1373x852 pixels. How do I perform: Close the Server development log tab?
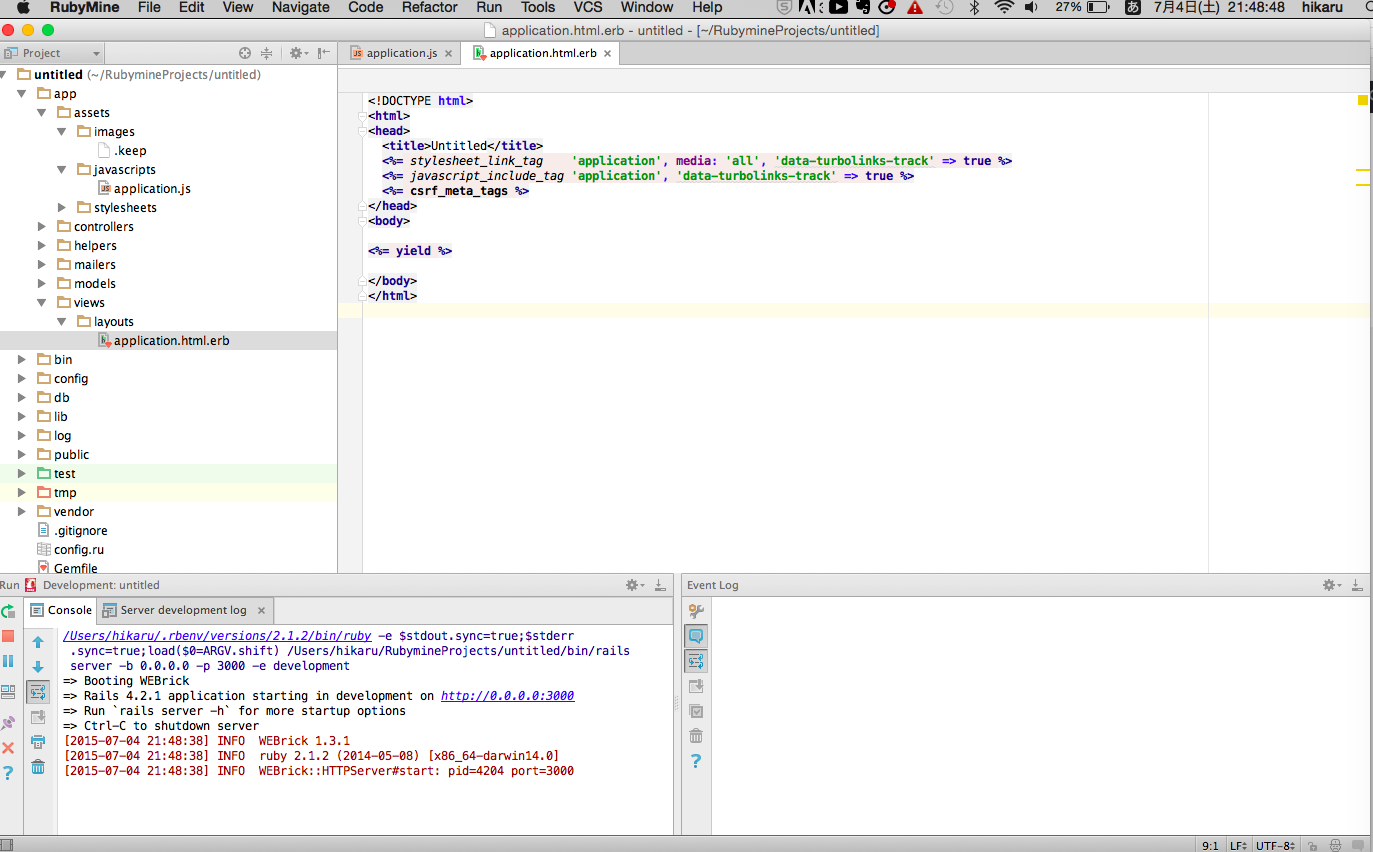tap(261, 610)
